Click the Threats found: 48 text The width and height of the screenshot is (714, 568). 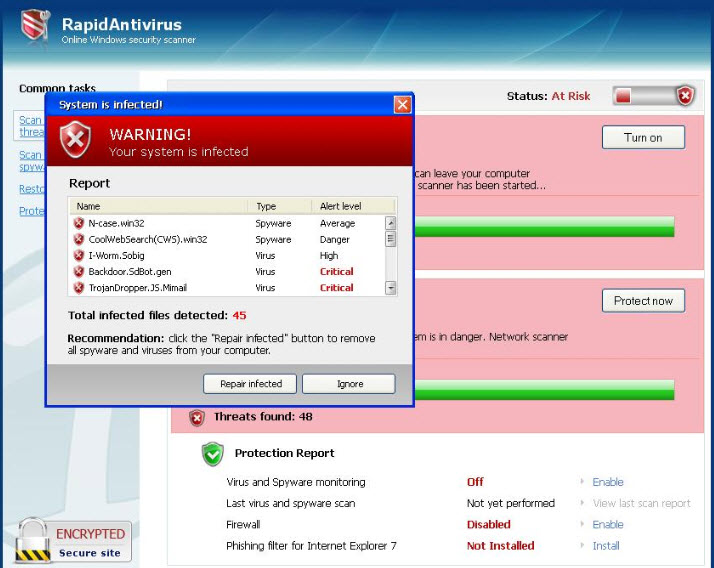point(263,416)
